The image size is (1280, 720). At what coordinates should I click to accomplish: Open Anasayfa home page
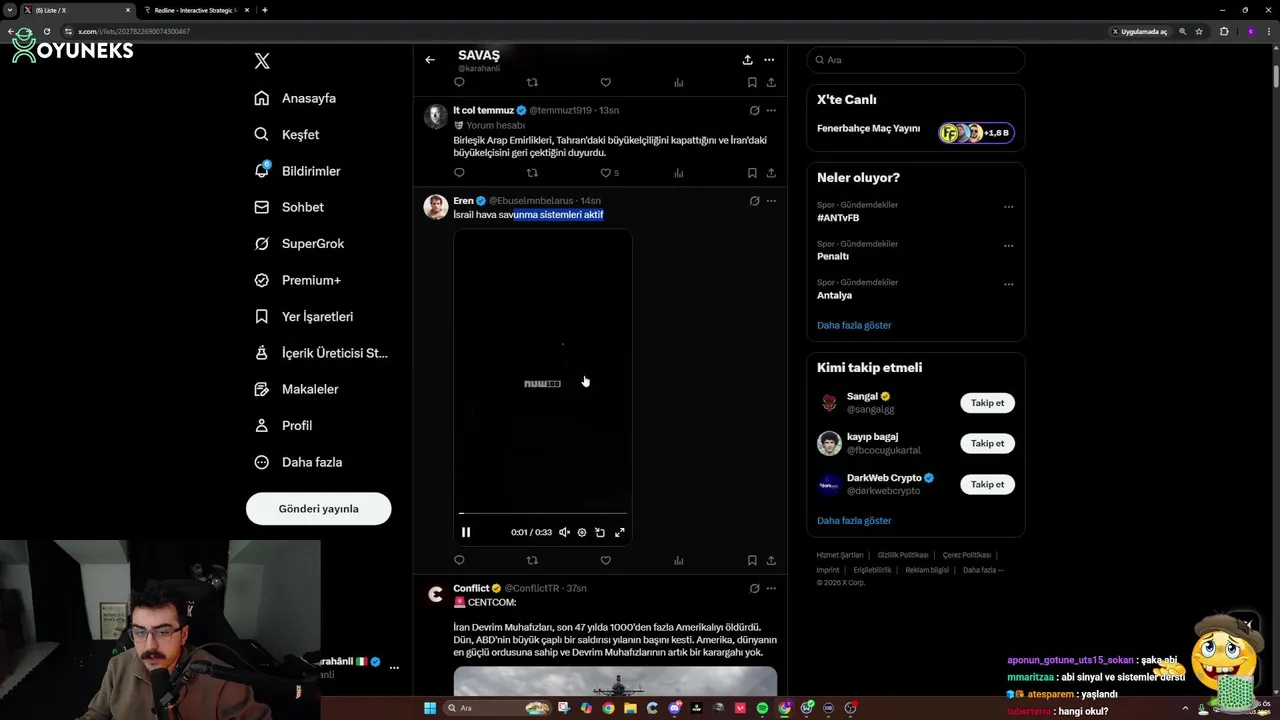point(295,98)
